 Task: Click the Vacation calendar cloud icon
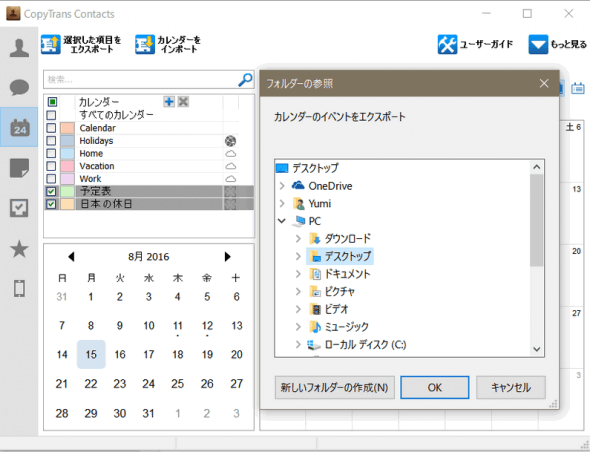(231, 166)
